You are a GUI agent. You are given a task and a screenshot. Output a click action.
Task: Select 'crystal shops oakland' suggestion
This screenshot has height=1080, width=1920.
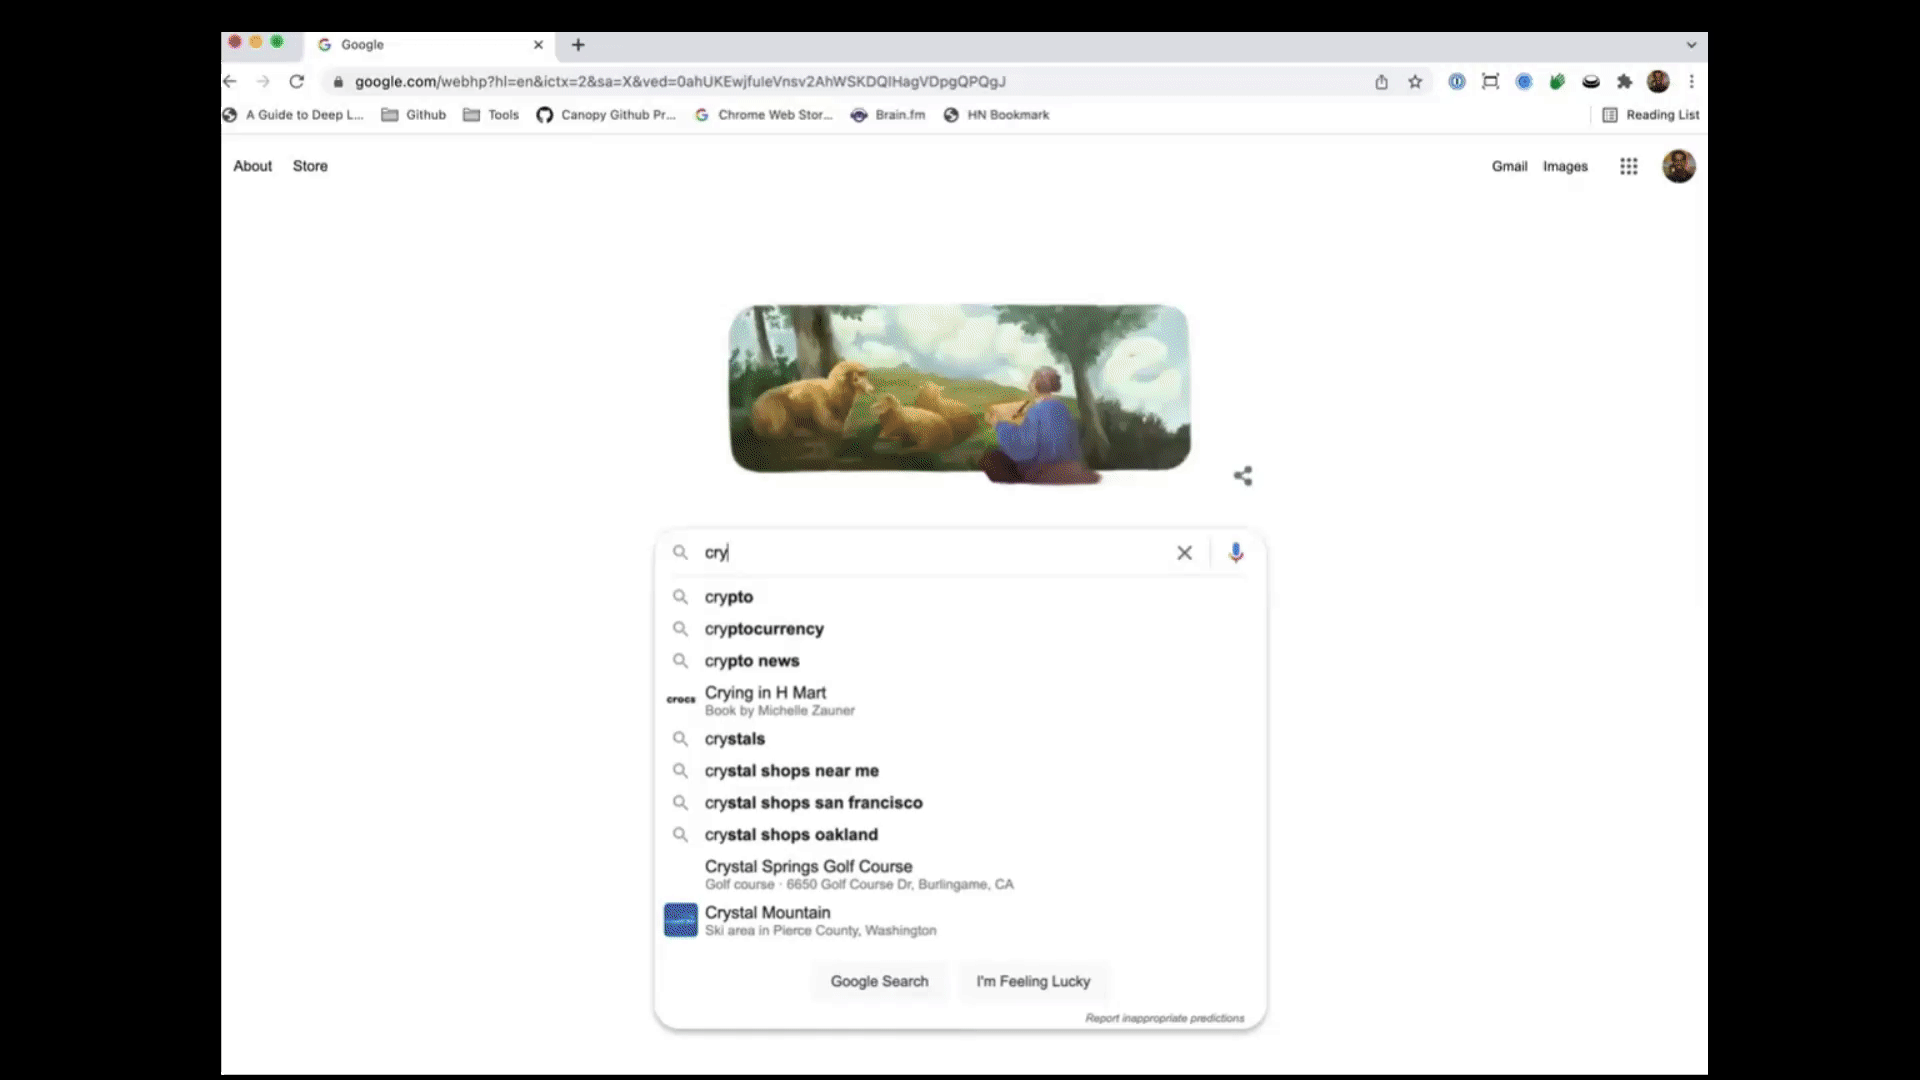click(x=960, y=835)
